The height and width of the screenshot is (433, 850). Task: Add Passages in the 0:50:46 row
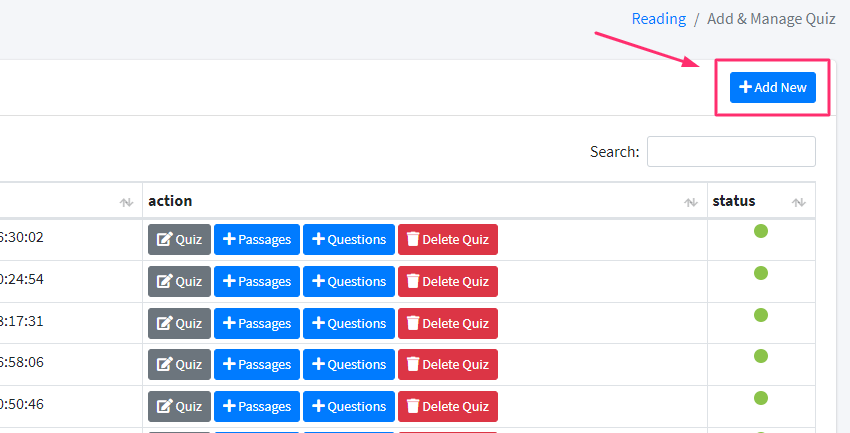(x=257, y=406)
